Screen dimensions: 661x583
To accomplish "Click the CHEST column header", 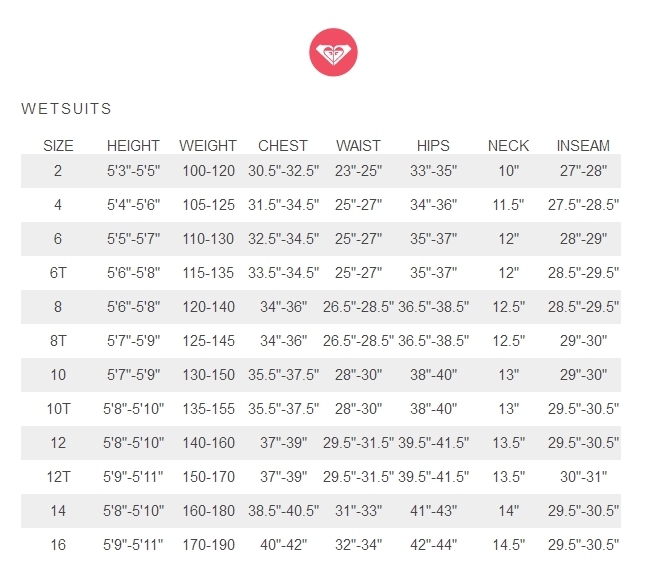I will pyautogui.click(x=283, y=146).
